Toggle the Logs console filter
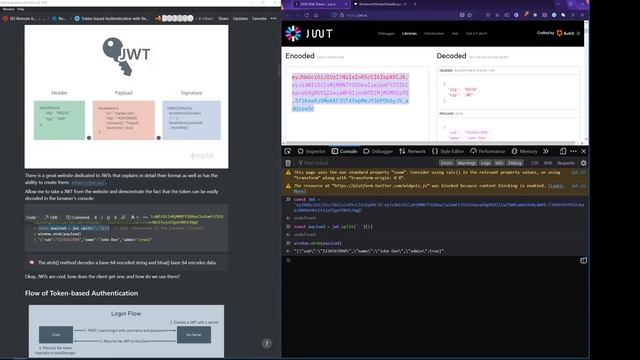The width and height of the screenshot is (640, 360). tap(485, 163)
